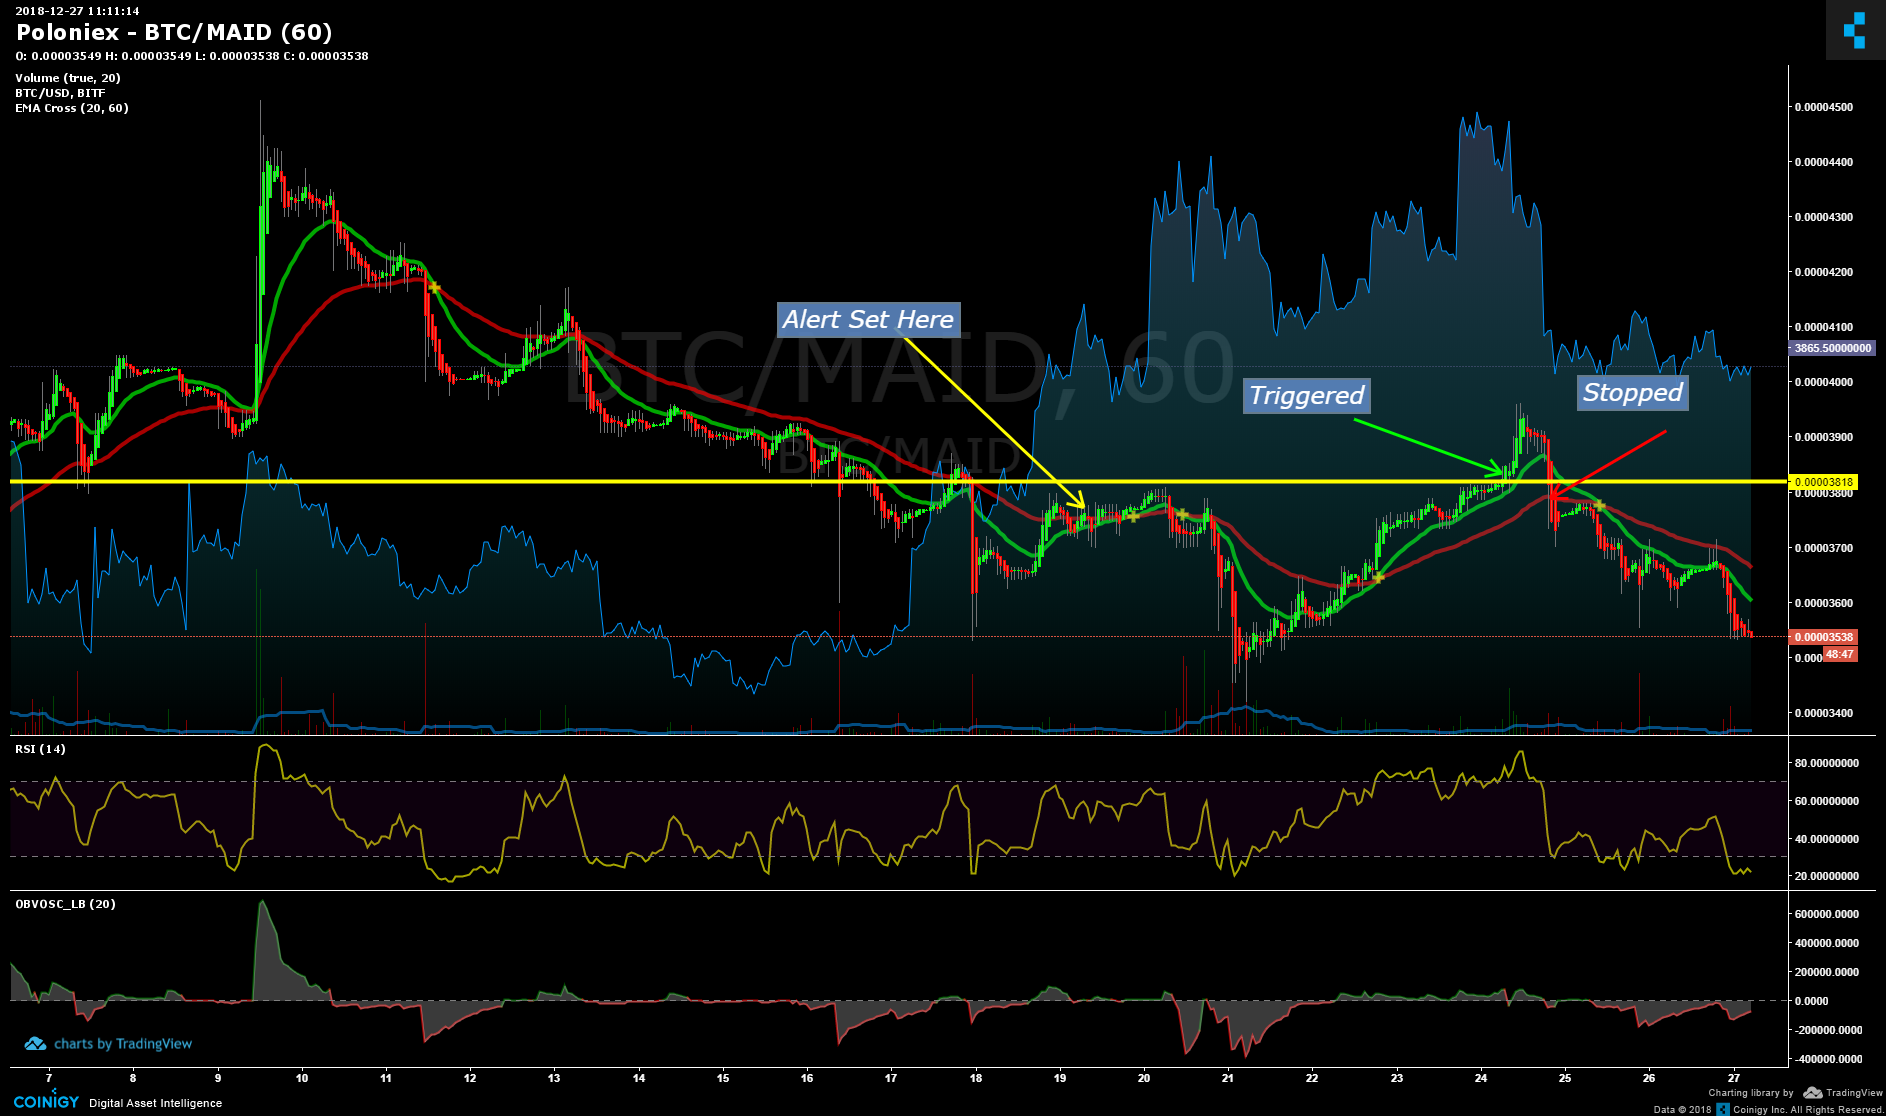Click the BTC/USD, BITF overlay legend
1886x1116 pixels.
click(60, 93)
